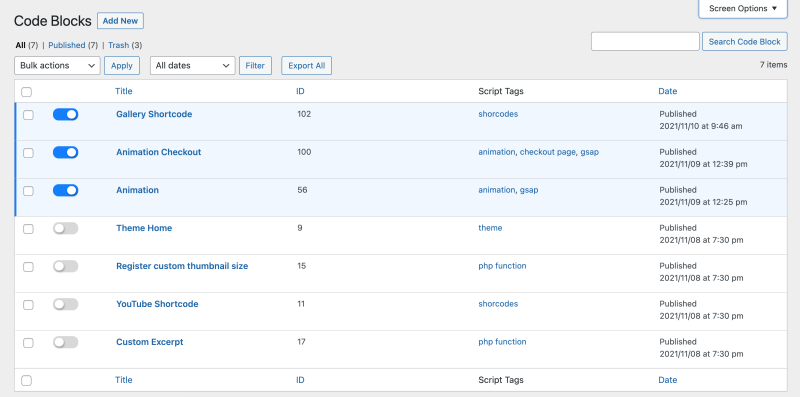Click the date 2021/11/09 at 12:25 pm
The width and height of the screenshot is (800, 397).
click(703, 202)
